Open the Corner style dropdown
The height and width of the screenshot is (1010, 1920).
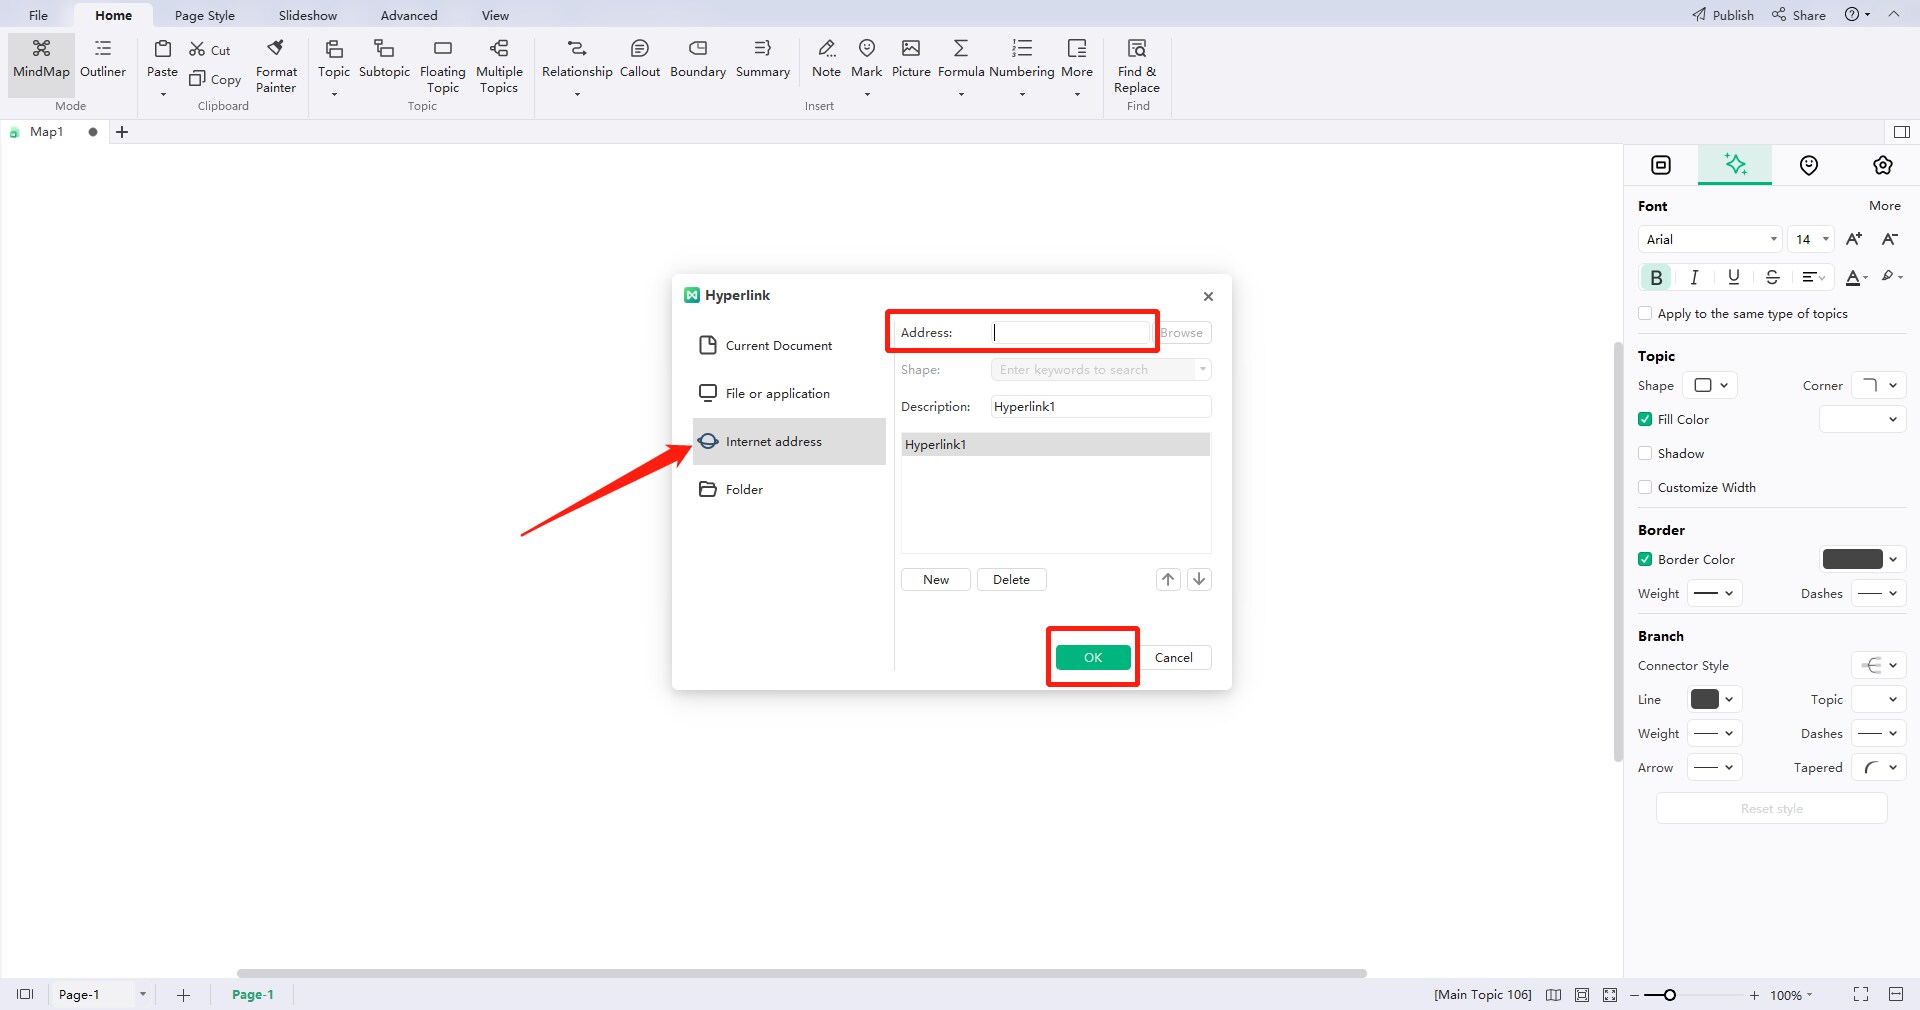[1879, 385]
